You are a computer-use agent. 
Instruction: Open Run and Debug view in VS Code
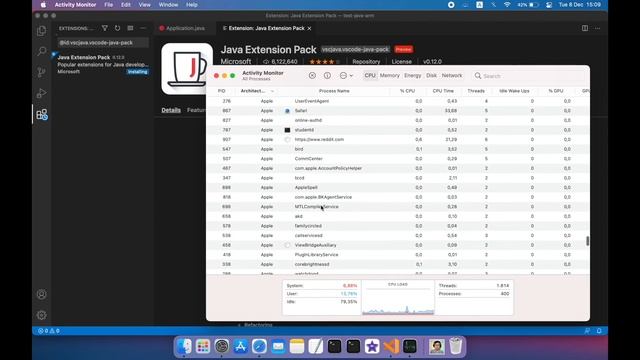pyautogui.click(x=42, y=93)
